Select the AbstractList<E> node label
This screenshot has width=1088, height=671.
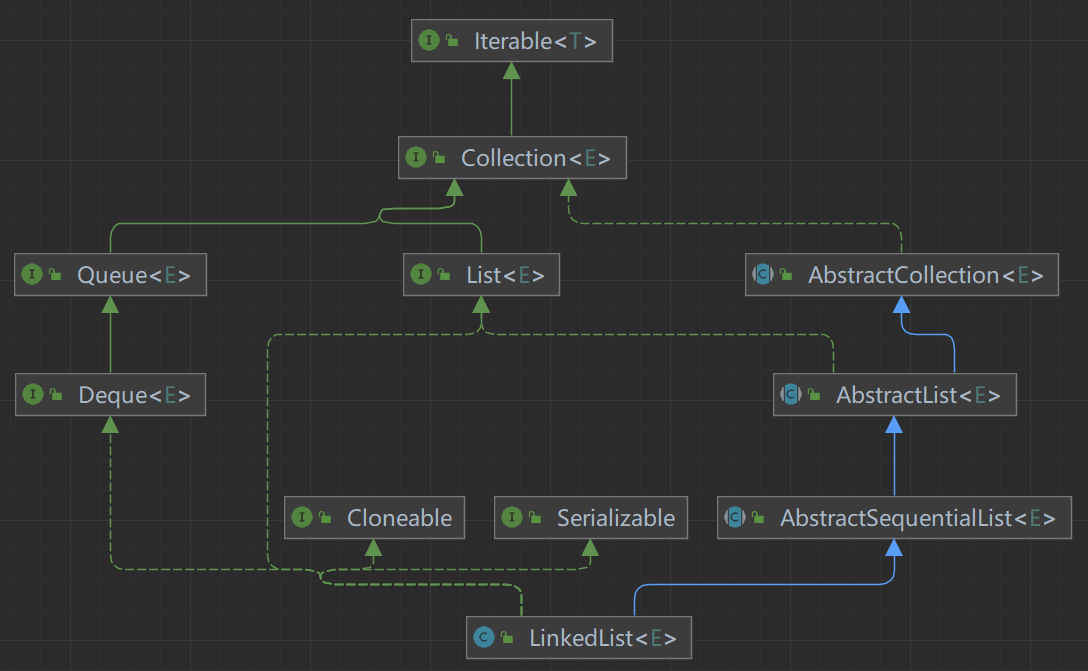click(918, 395)
